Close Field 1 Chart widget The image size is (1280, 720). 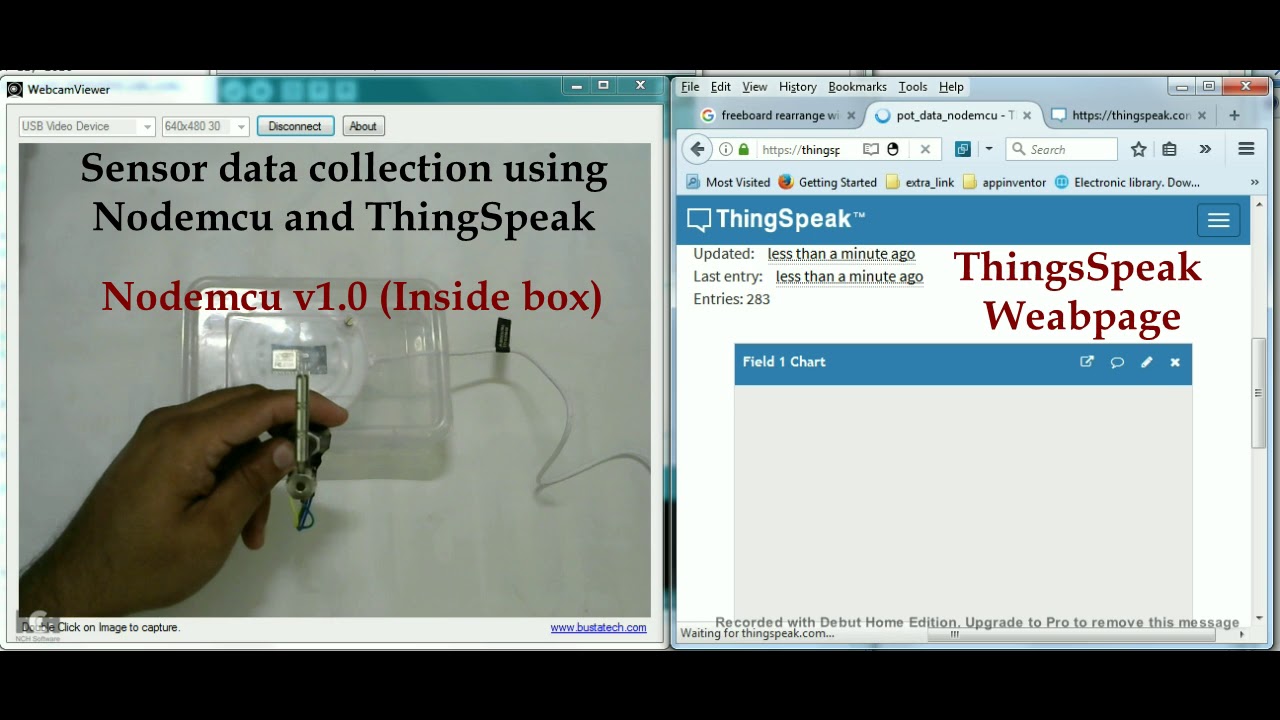(1175, 362)
